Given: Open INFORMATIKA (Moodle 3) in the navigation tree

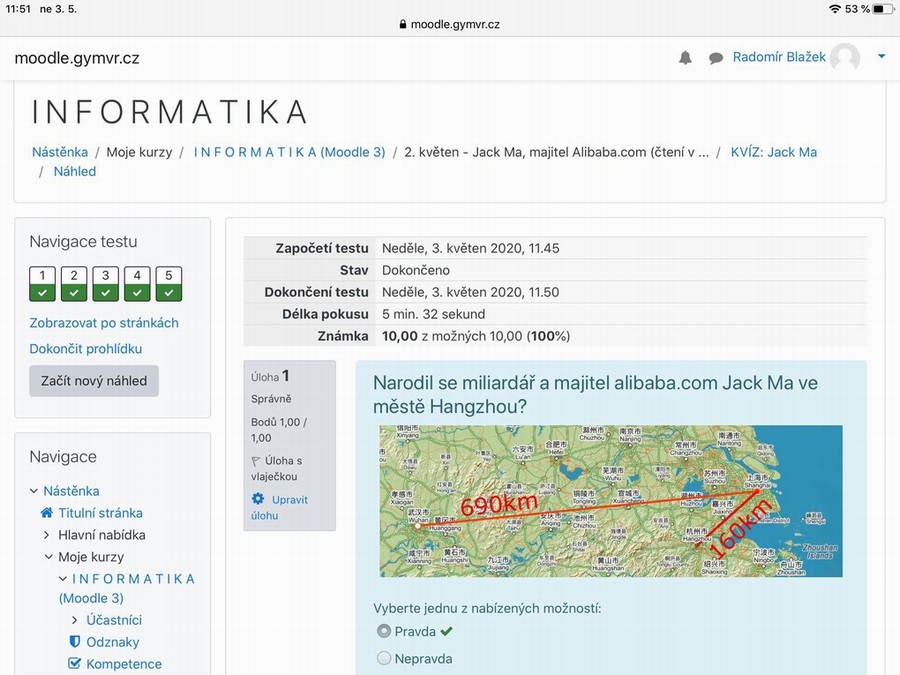Looking at the screenshot, I should point(127,588).
